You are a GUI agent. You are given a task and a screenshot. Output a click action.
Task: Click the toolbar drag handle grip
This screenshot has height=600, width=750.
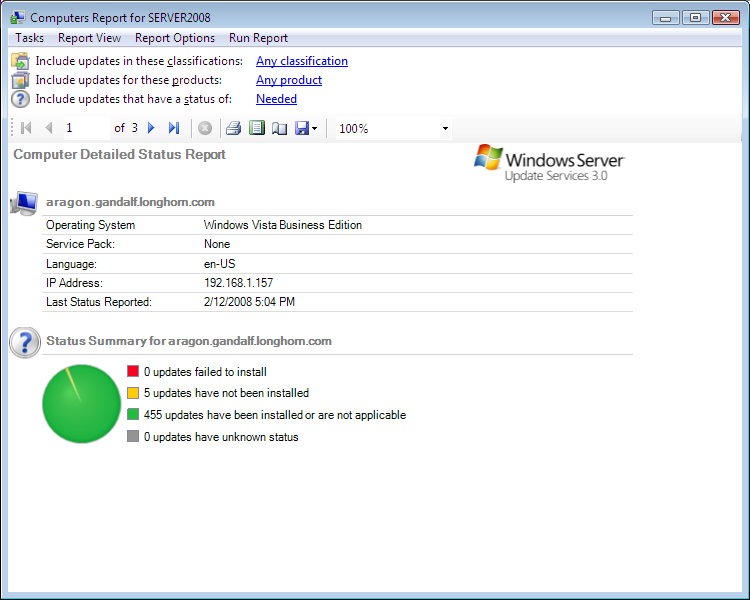tap(12, 128)
